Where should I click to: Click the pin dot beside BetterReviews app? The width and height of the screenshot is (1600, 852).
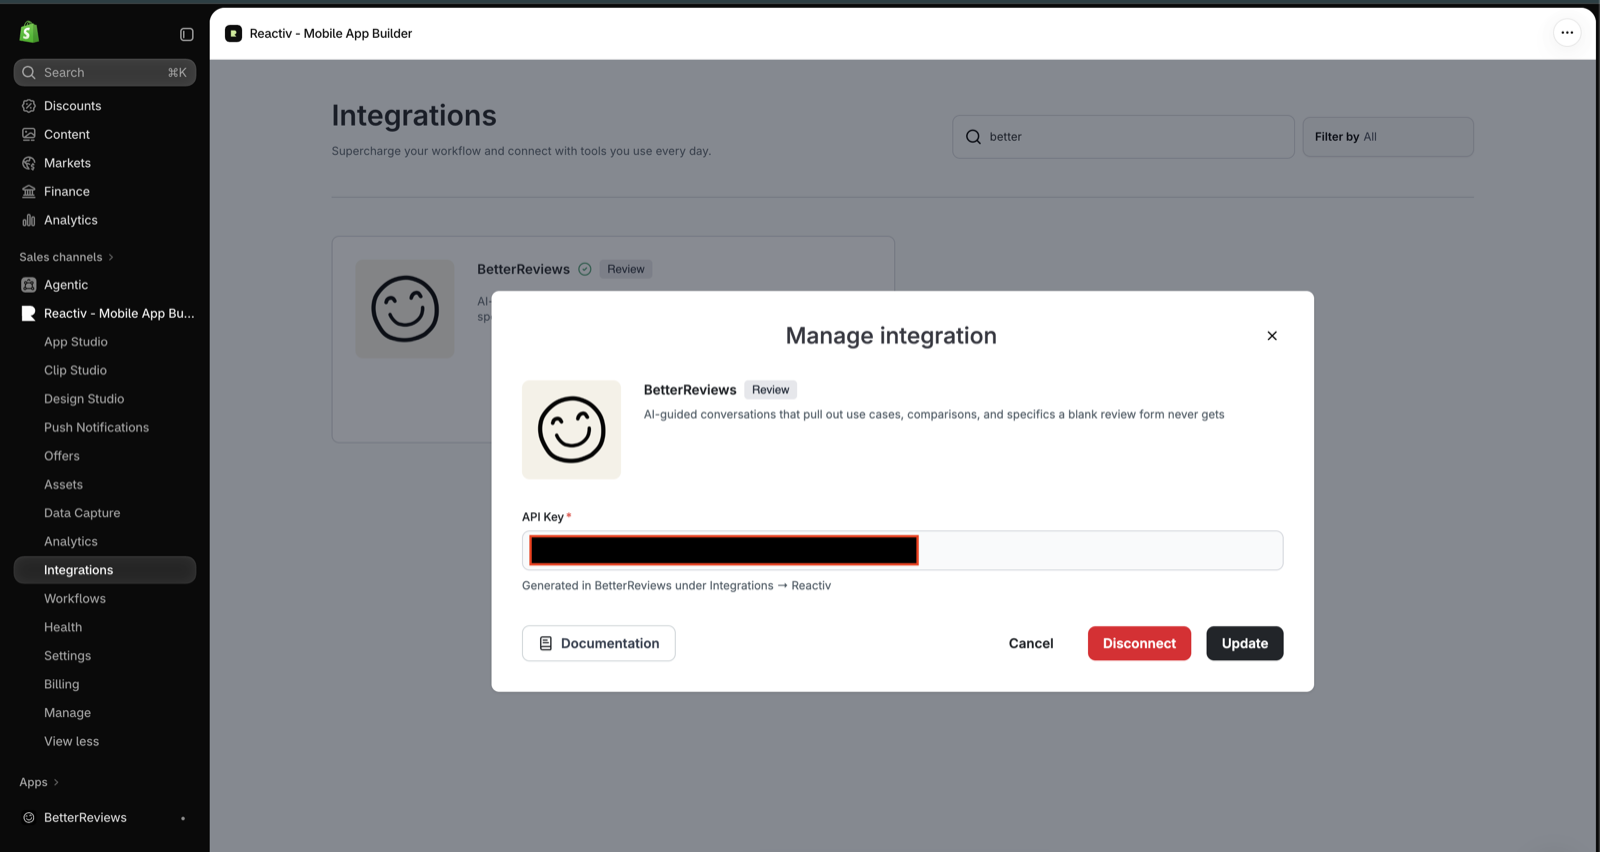[x=183, y=818]
